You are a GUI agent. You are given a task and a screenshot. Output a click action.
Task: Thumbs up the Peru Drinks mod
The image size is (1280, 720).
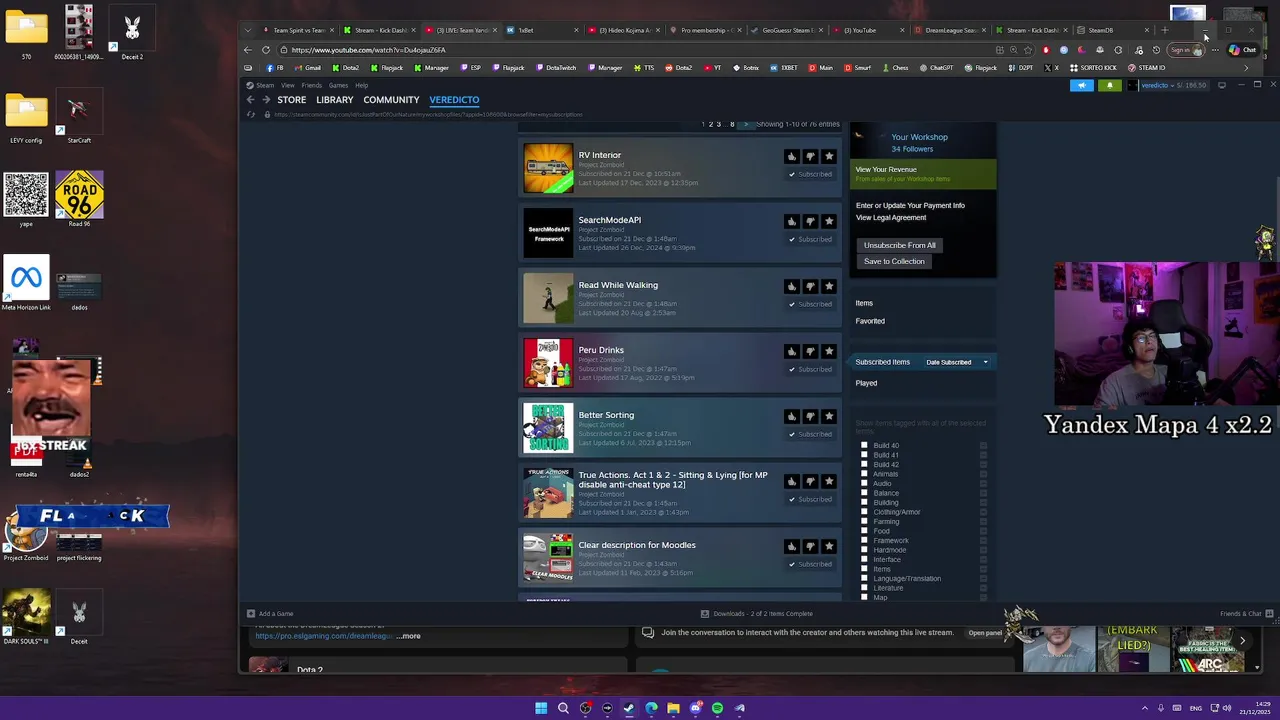[x=792, y=351]
